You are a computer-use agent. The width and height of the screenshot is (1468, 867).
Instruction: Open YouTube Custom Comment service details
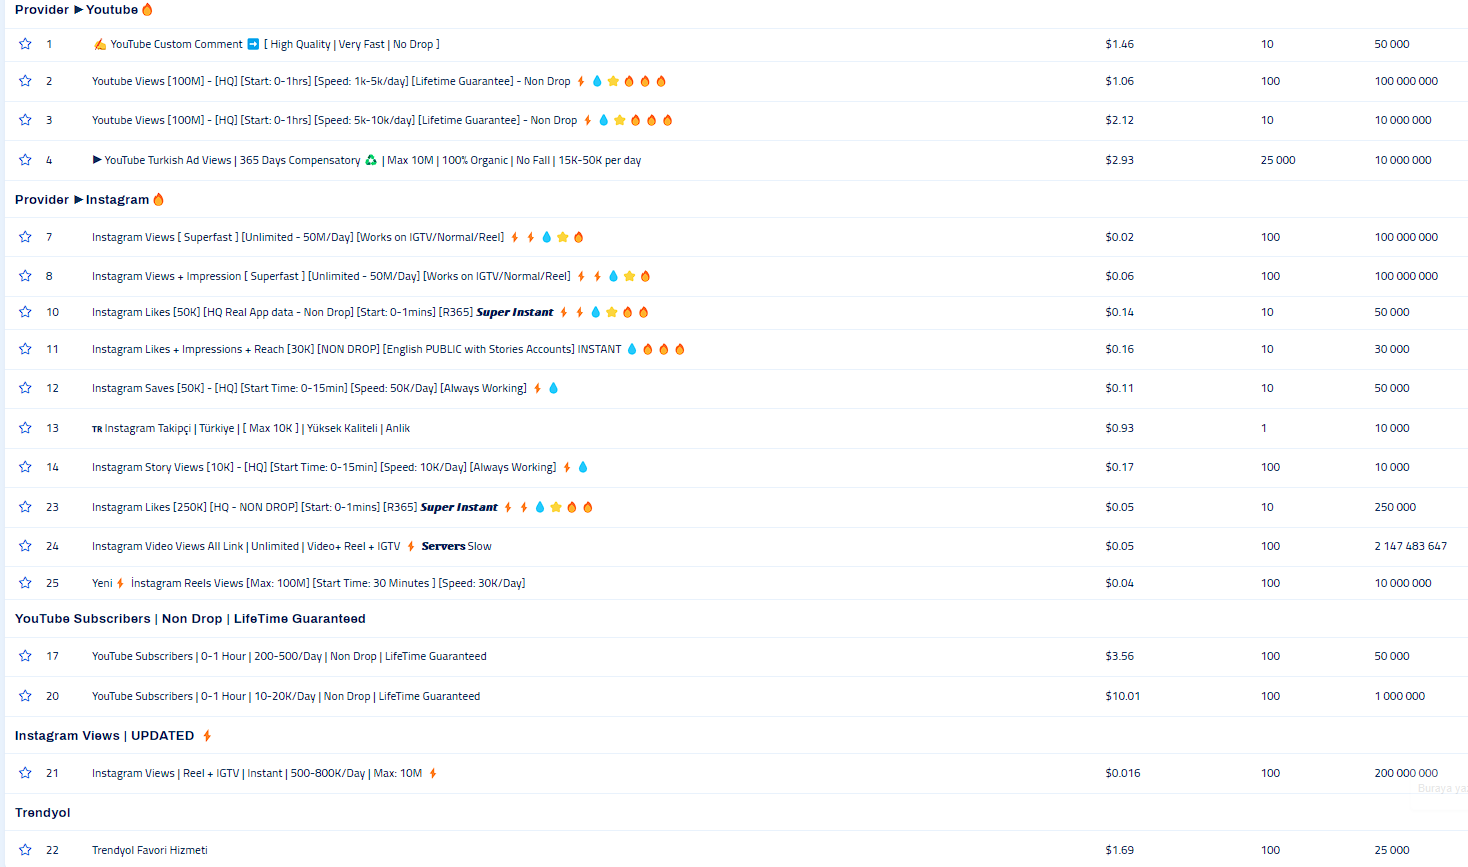click(266, 44)
